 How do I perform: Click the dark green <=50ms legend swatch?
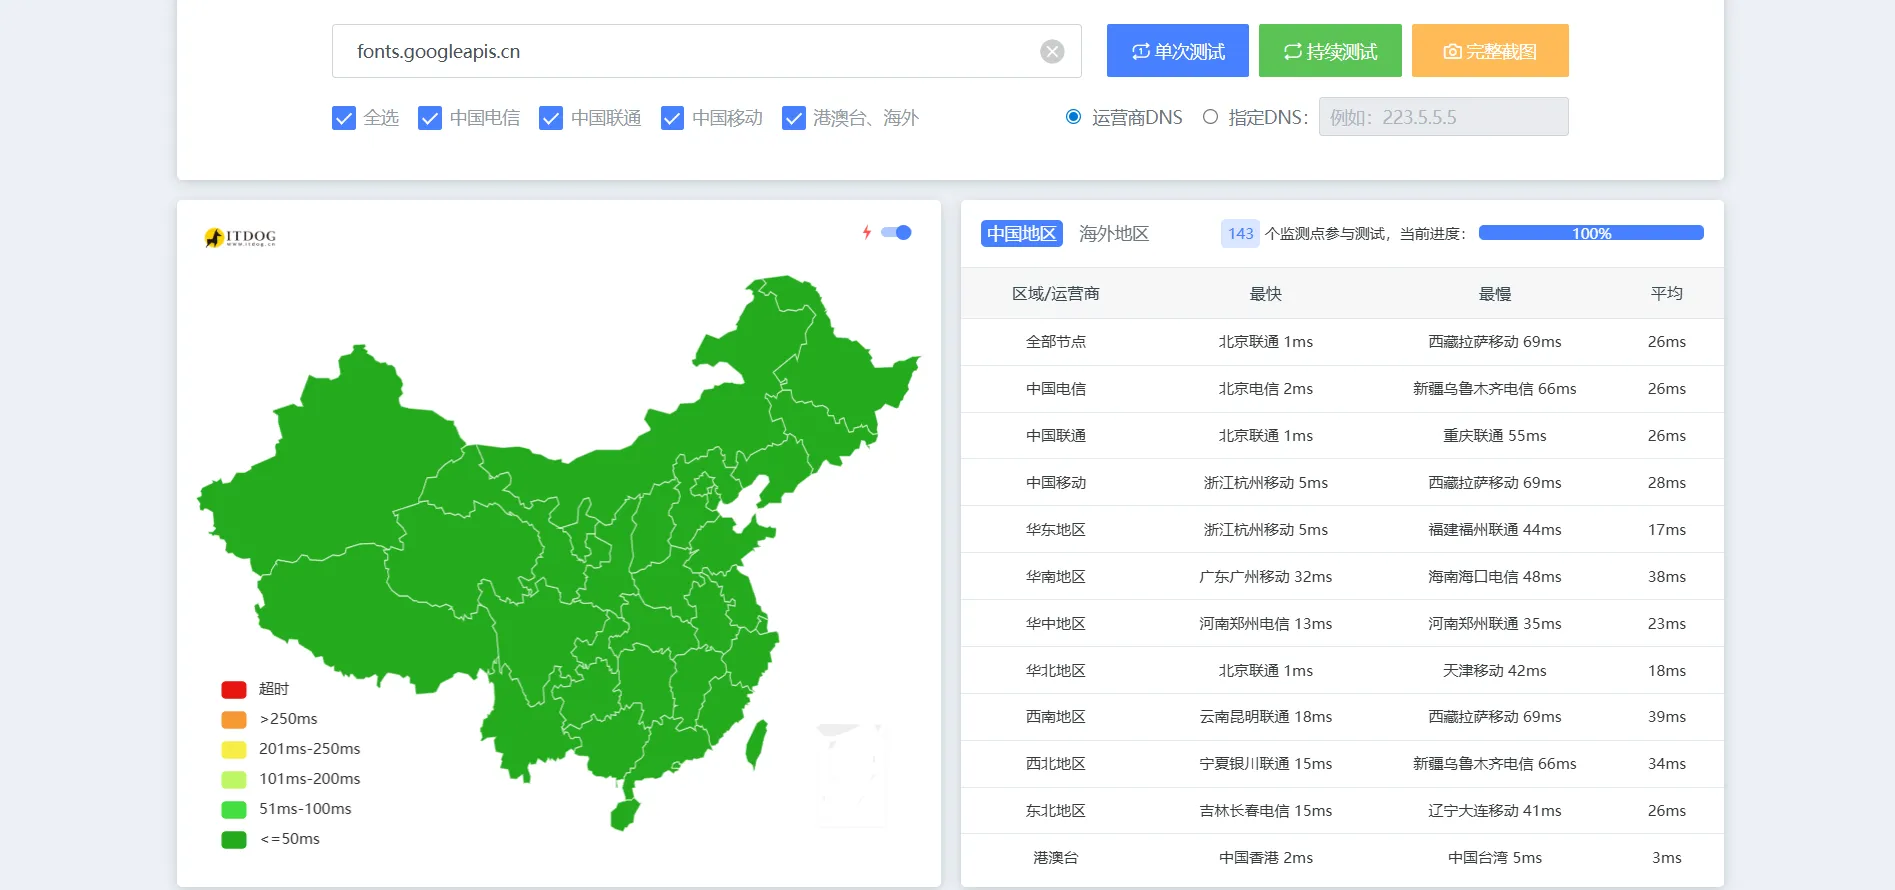[234, 839]
